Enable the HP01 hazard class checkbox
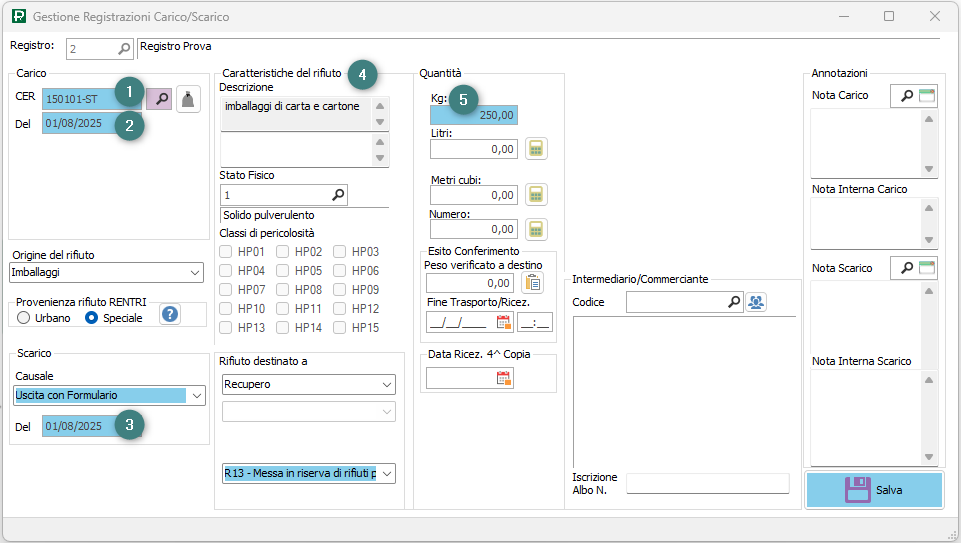Screen dimensions: 961x543 coord(227,252)
